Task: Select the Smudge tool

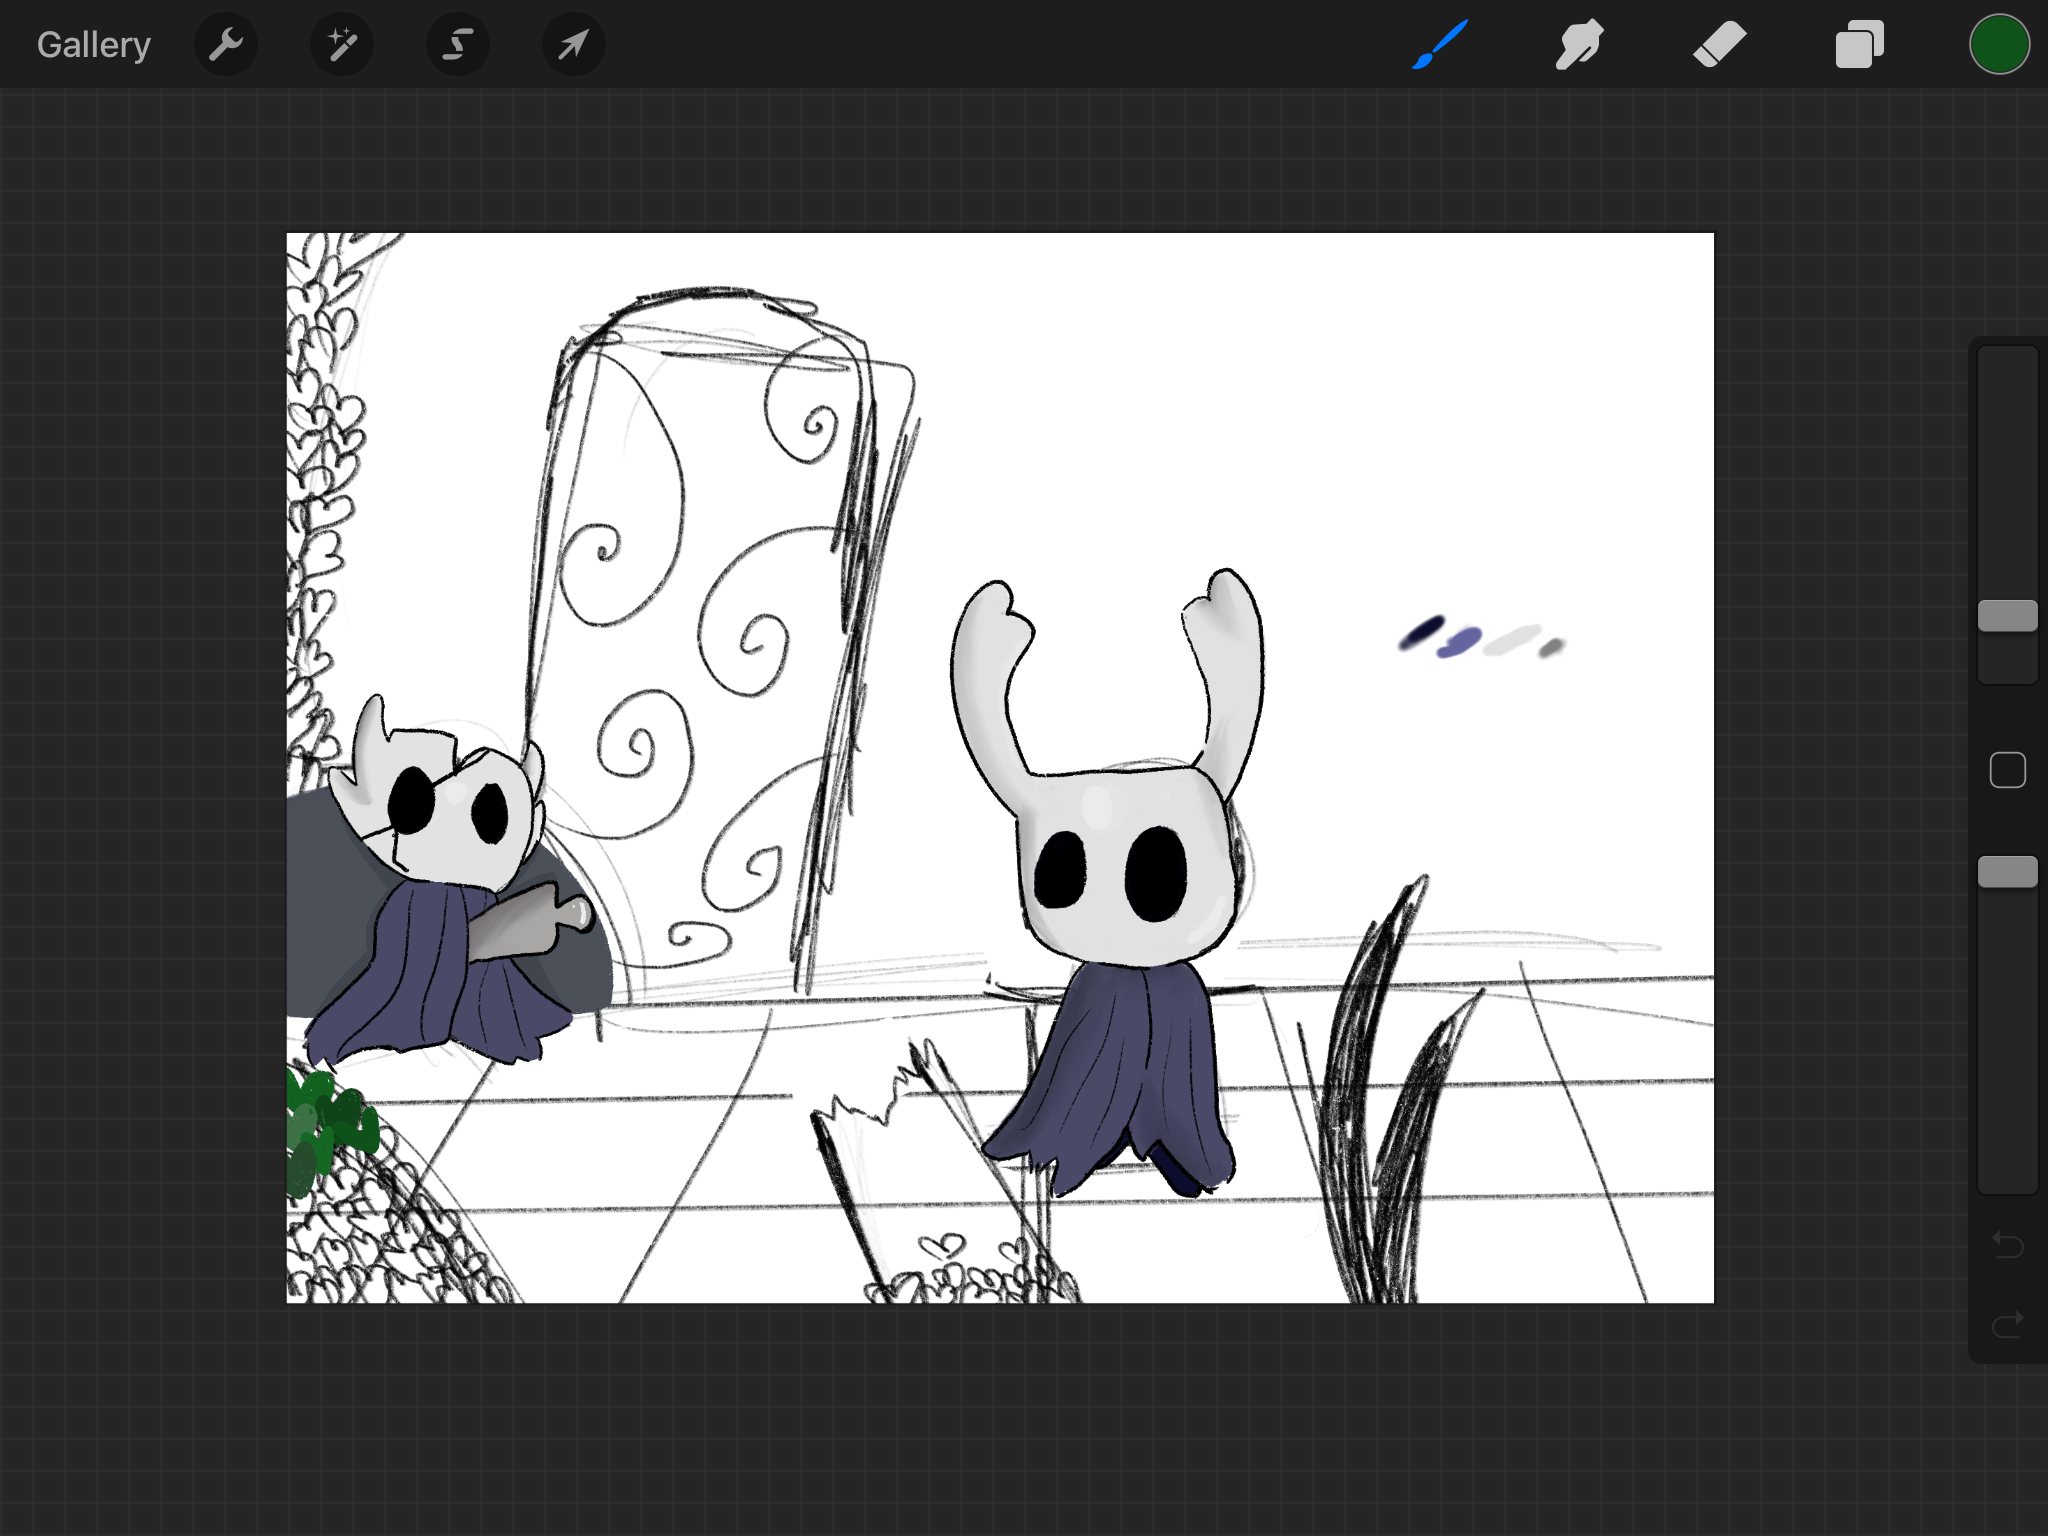Action: pyautogui.click(x=1579, y=45)
